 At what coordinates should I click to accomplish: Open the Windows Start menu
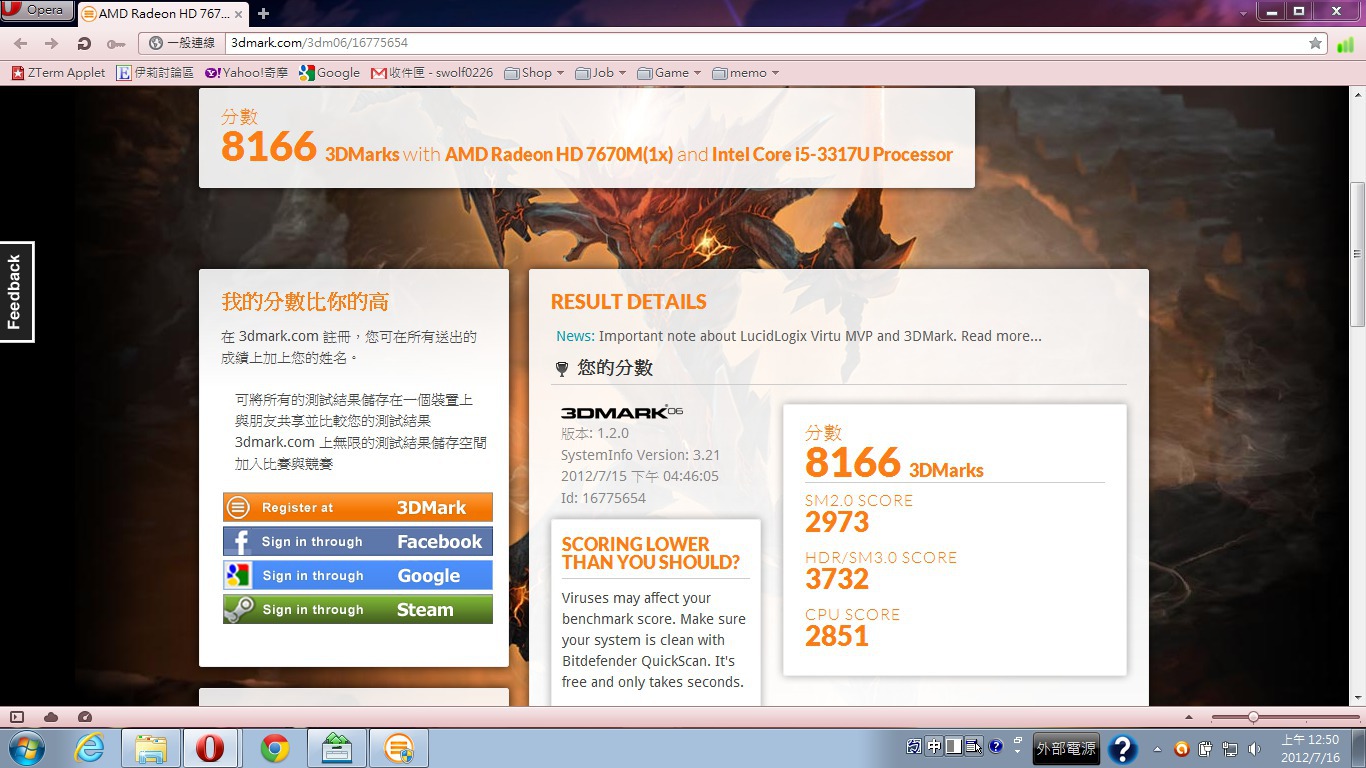(27, 748)
